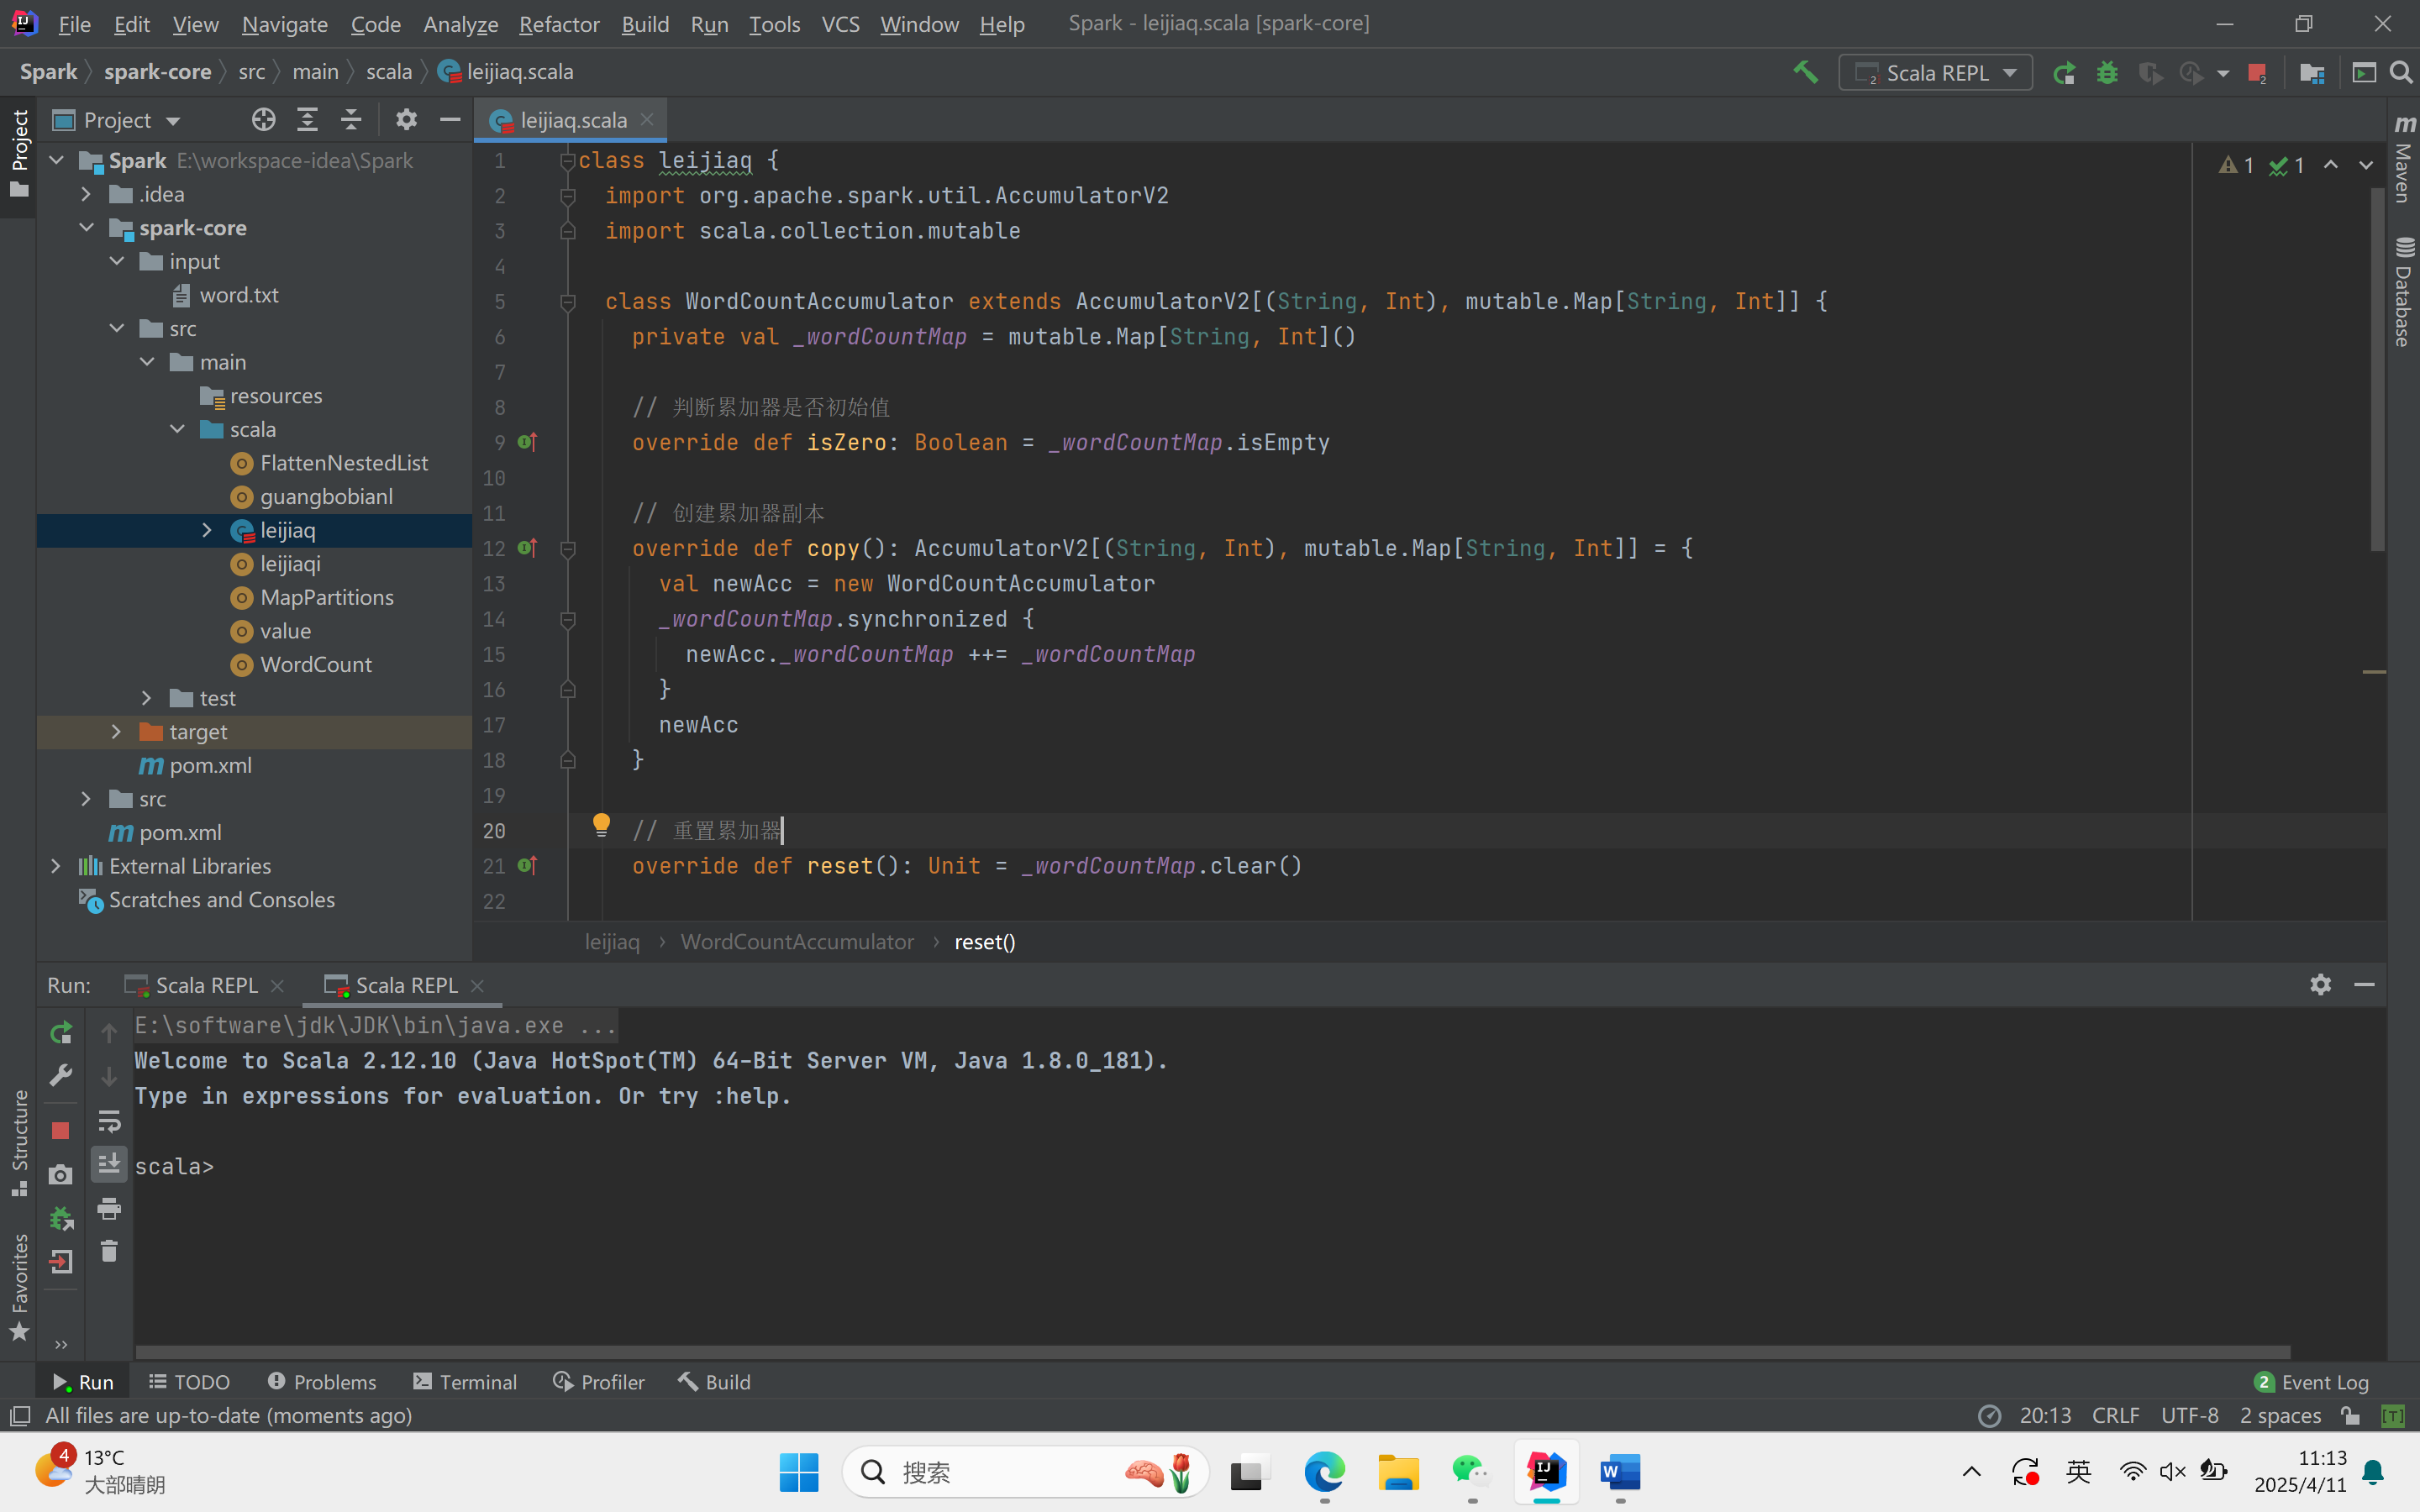
Task: Click the Stop button in Run panel
Action: pos(60,1130)
